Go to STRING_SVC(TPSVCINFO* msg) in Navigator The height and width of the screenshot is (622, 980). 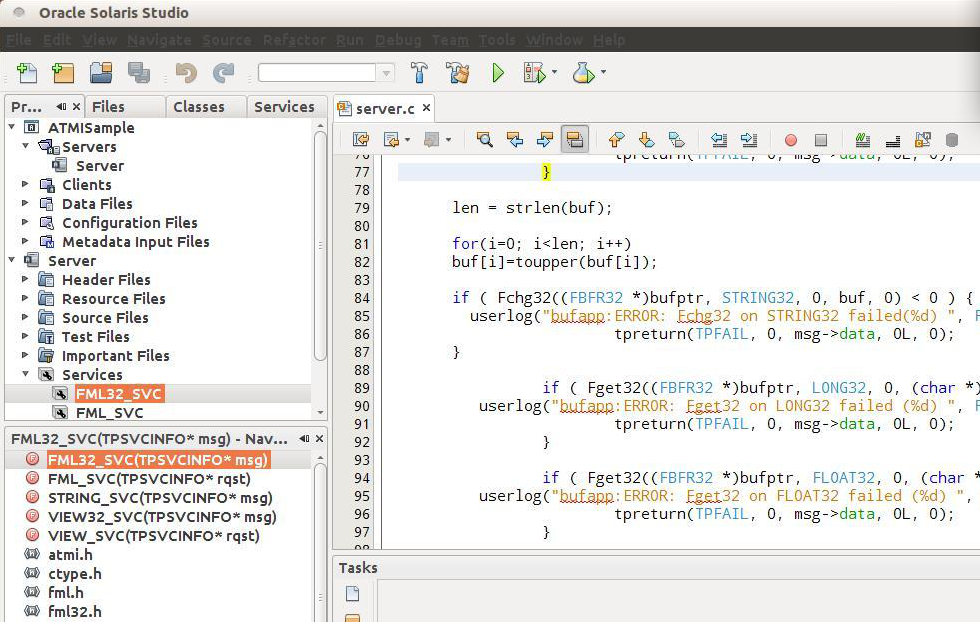(160, 498)
